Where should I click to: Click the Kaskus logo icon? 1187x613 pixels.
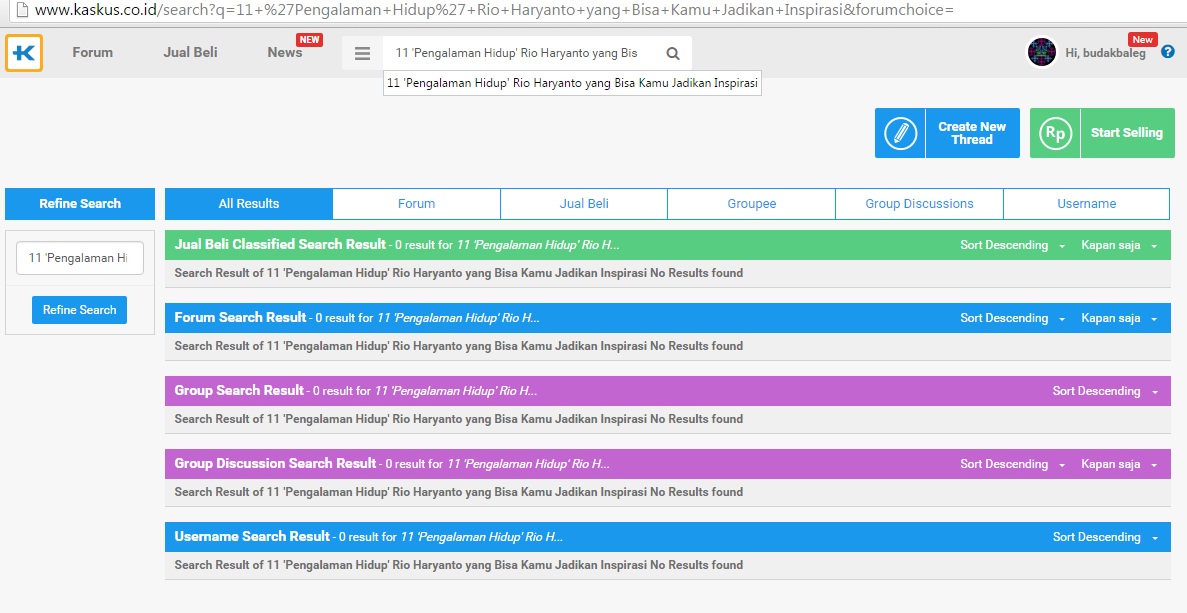pyautogui.click(x=23, y=53)
